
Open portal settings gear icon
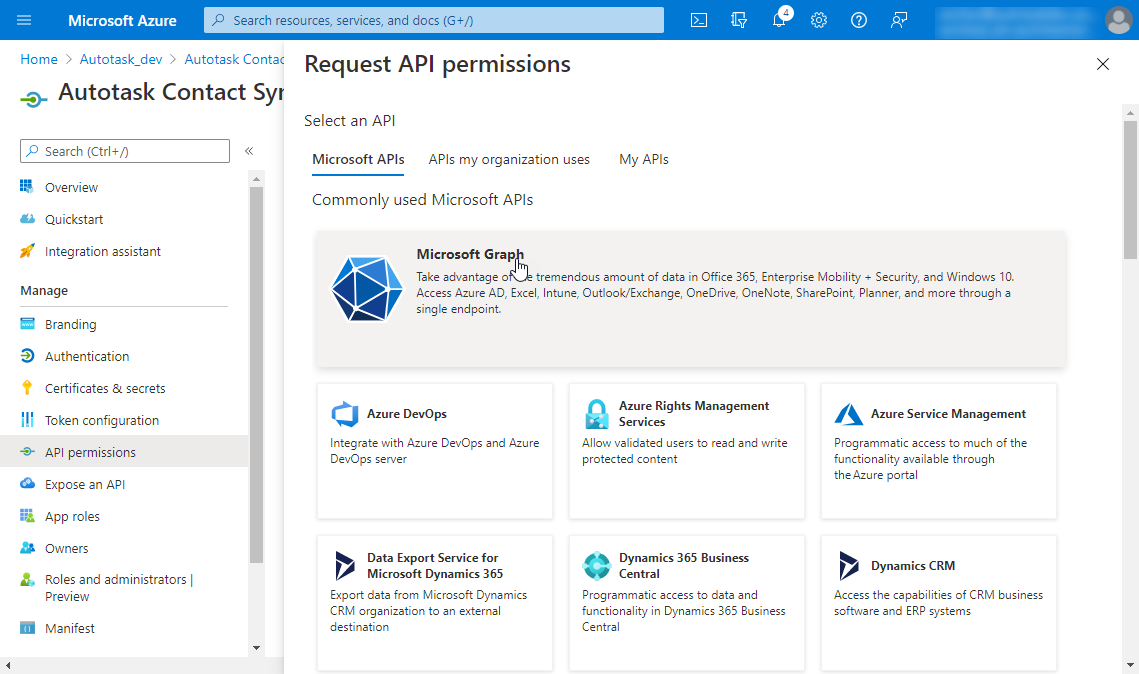[x=819, y=20]
